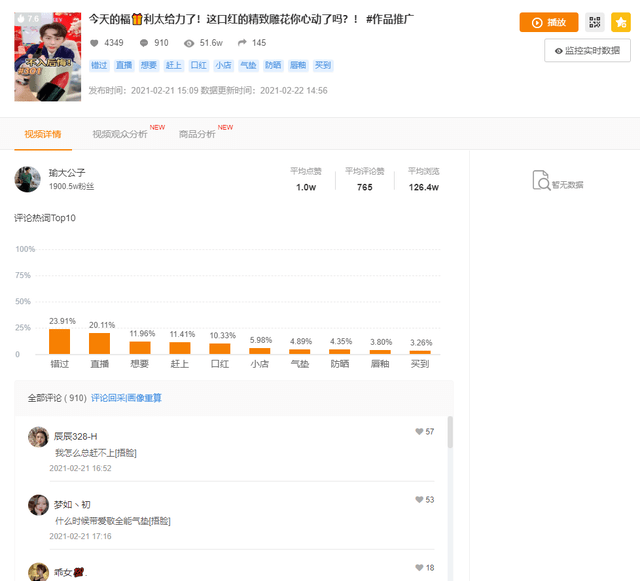Click the 口红 keyword tag
640x581 pixels.
(199, 65)
